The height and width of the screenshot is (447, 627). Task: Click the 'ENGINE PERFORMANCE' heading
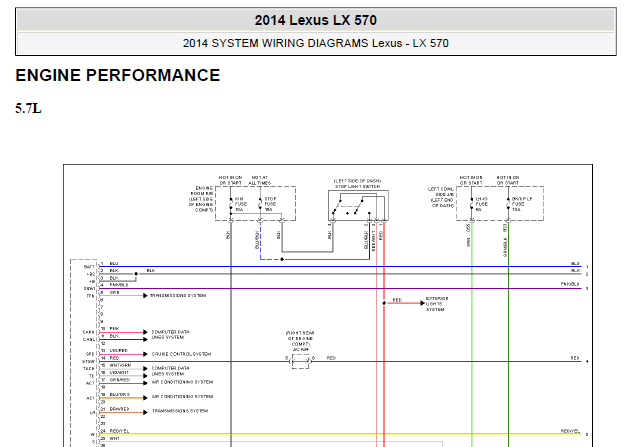(118, 75)
